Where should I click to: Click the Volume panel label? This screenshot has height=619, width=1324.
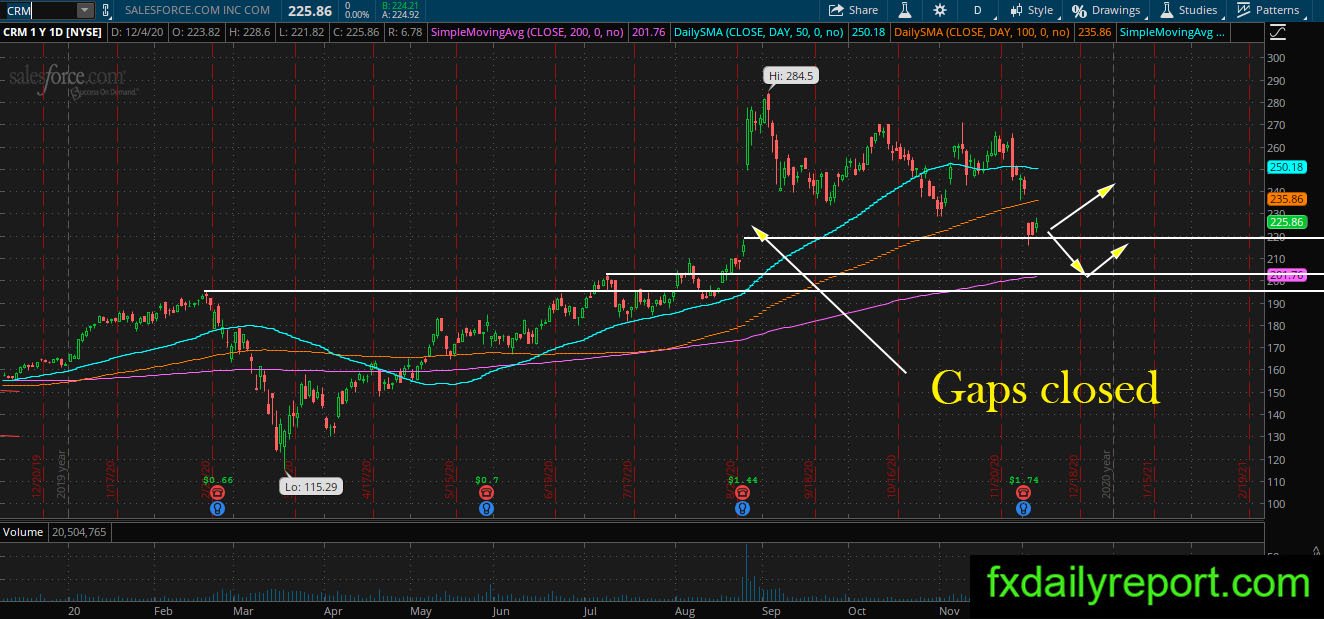click(23, 532)
